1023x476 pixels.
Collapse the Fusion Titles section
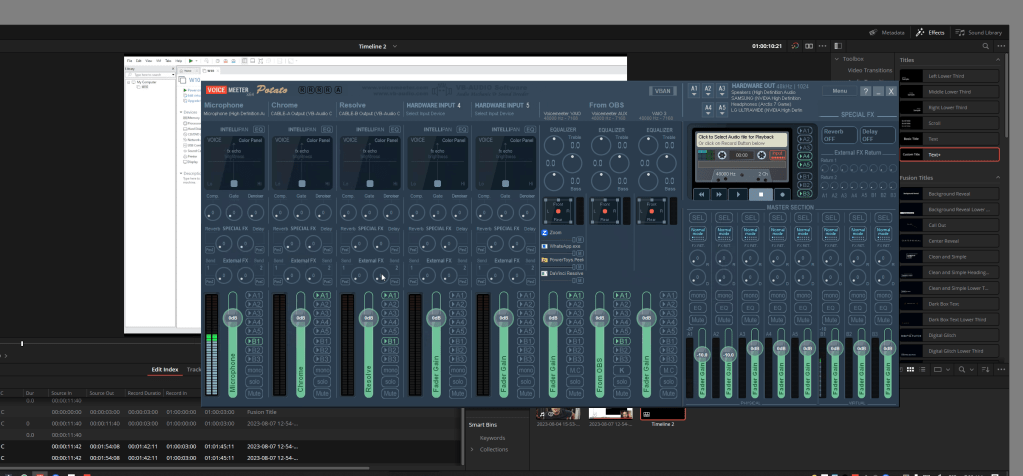[x=998, y=177]
